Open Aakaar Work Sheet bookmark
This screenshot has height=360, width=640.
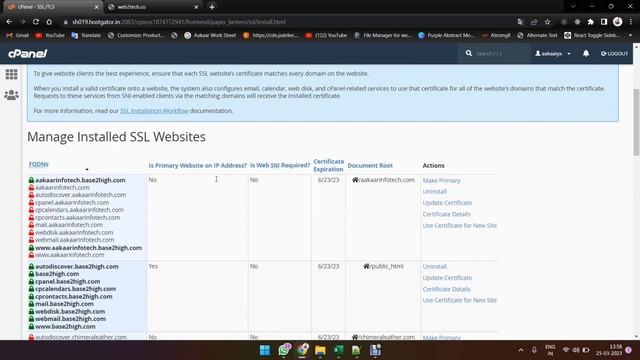point(210,36)
